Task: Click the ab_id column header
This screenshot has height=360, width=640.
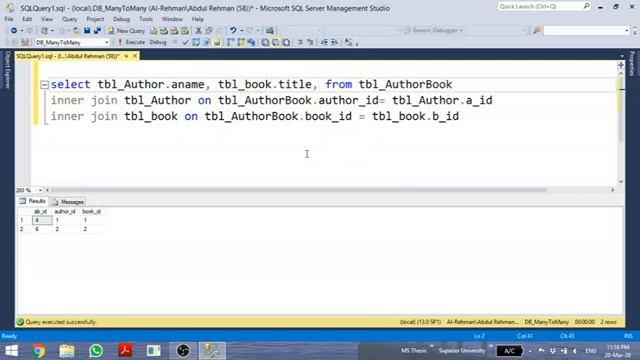Action: (x=40, y=211)
